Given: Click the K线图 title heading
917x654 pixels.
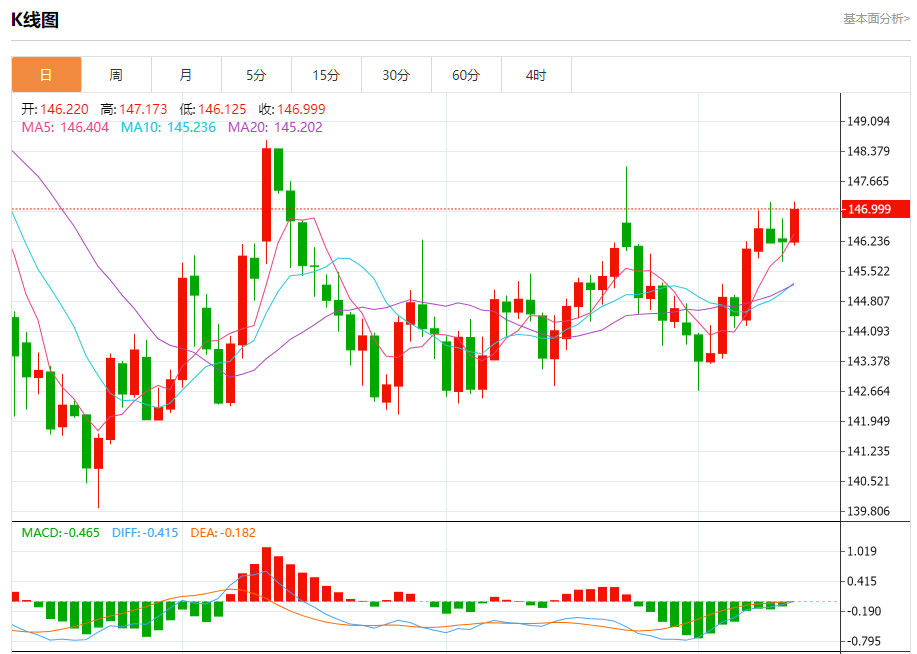Looking at the screenshot, I should click(35, 19).
